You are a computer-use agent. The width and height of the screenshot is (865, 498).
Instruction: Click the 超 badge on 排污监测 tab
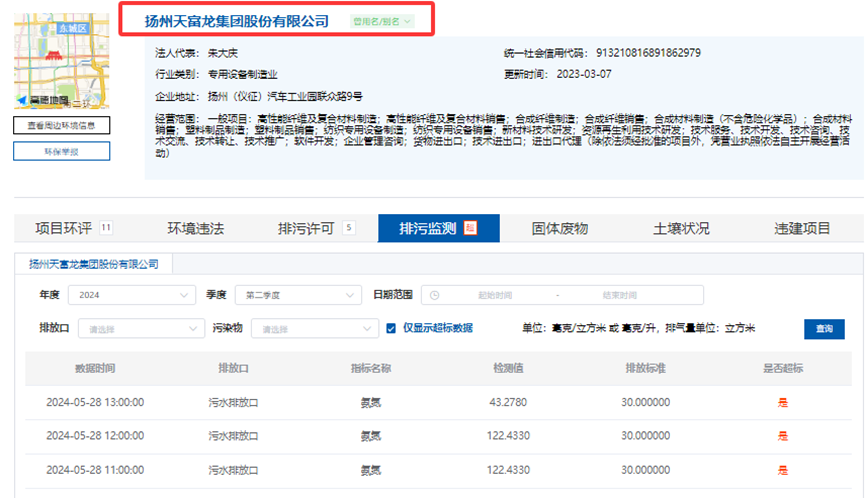pos(470,228)
